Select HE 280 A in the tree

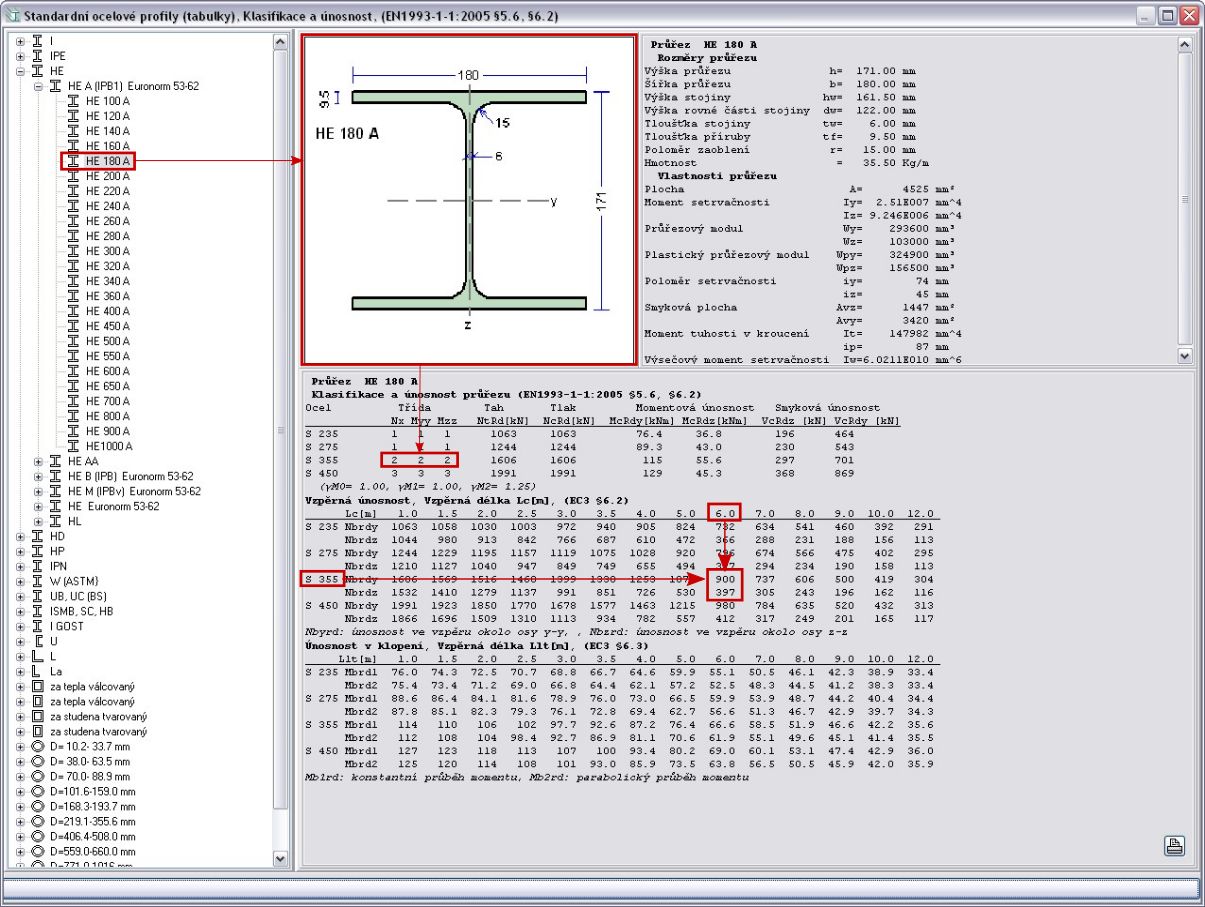click(107, 236)
